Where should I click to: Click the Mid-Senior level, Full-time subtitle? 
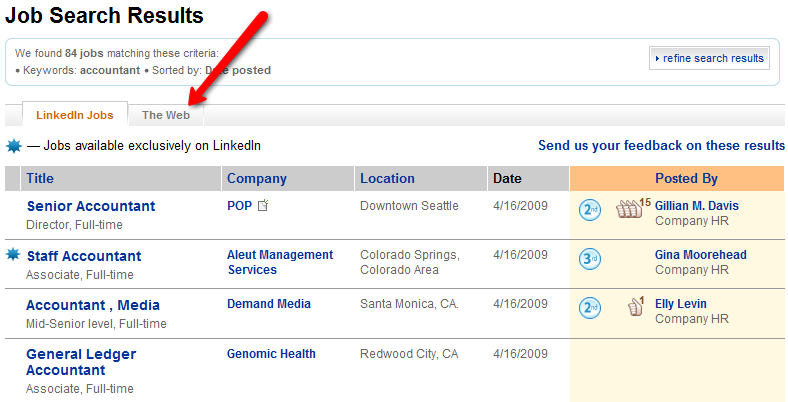(96, 324)
